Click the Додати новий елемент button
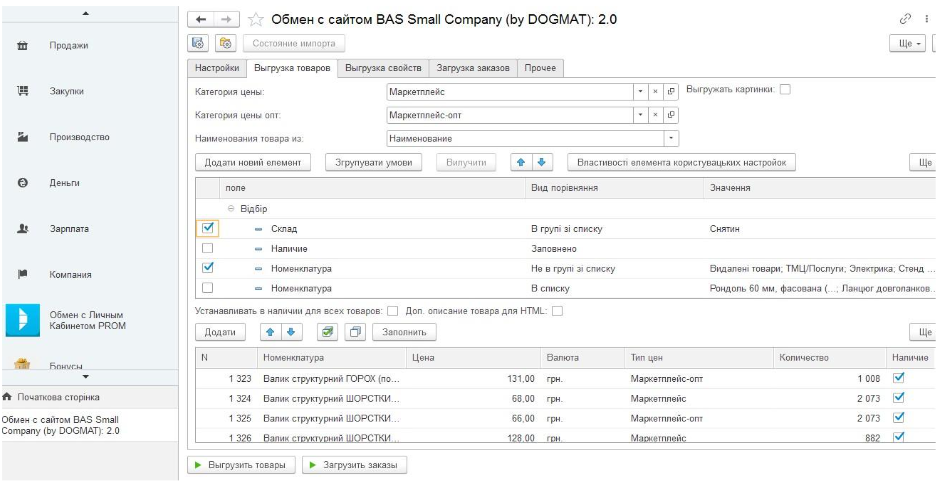 point(253,162)
